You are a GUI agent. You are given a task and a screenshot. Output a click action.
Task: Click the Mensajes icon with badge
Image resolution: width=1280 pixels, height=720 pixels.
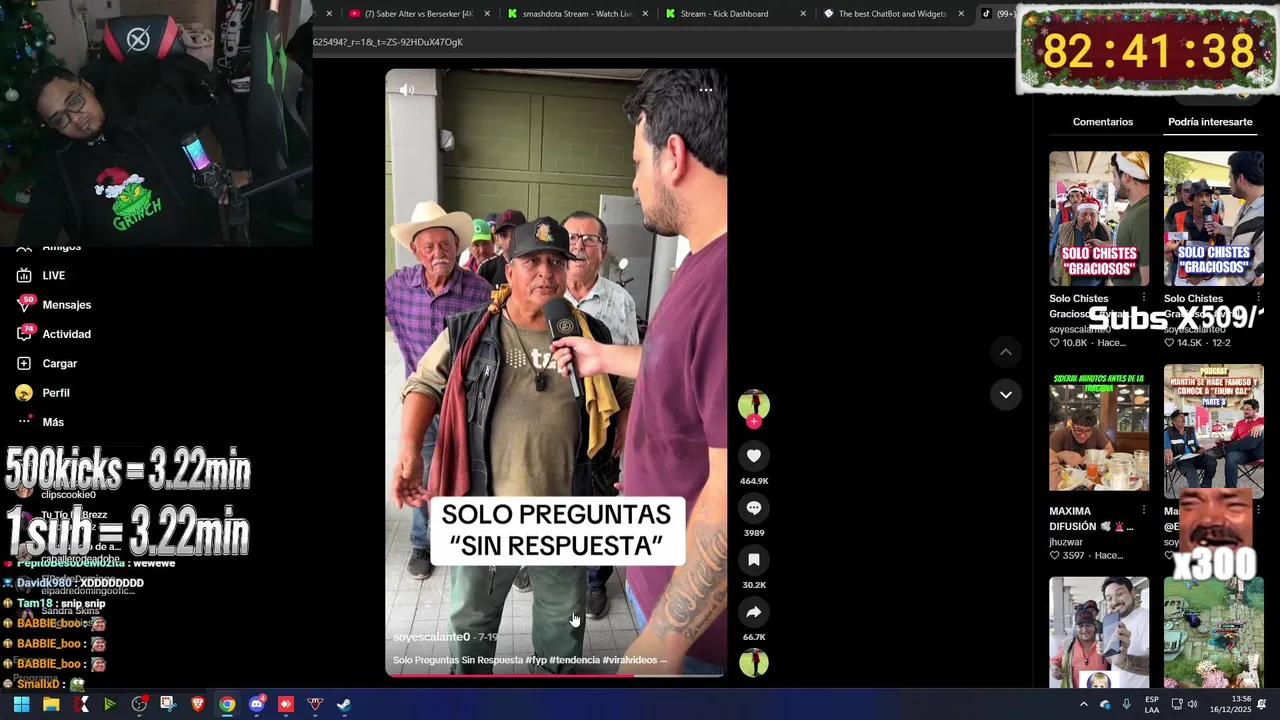[25, 304]
